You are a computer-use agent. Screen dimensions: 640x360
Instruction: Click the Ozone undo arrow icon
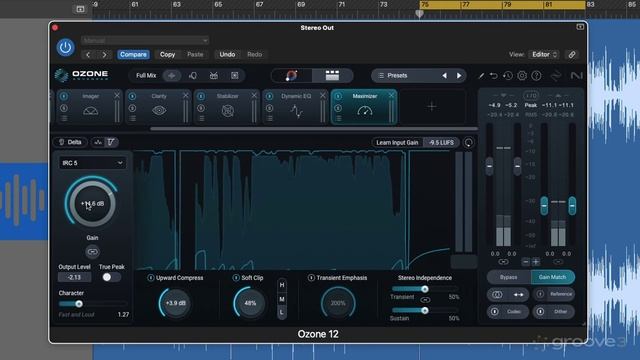[x=494, y=76]
